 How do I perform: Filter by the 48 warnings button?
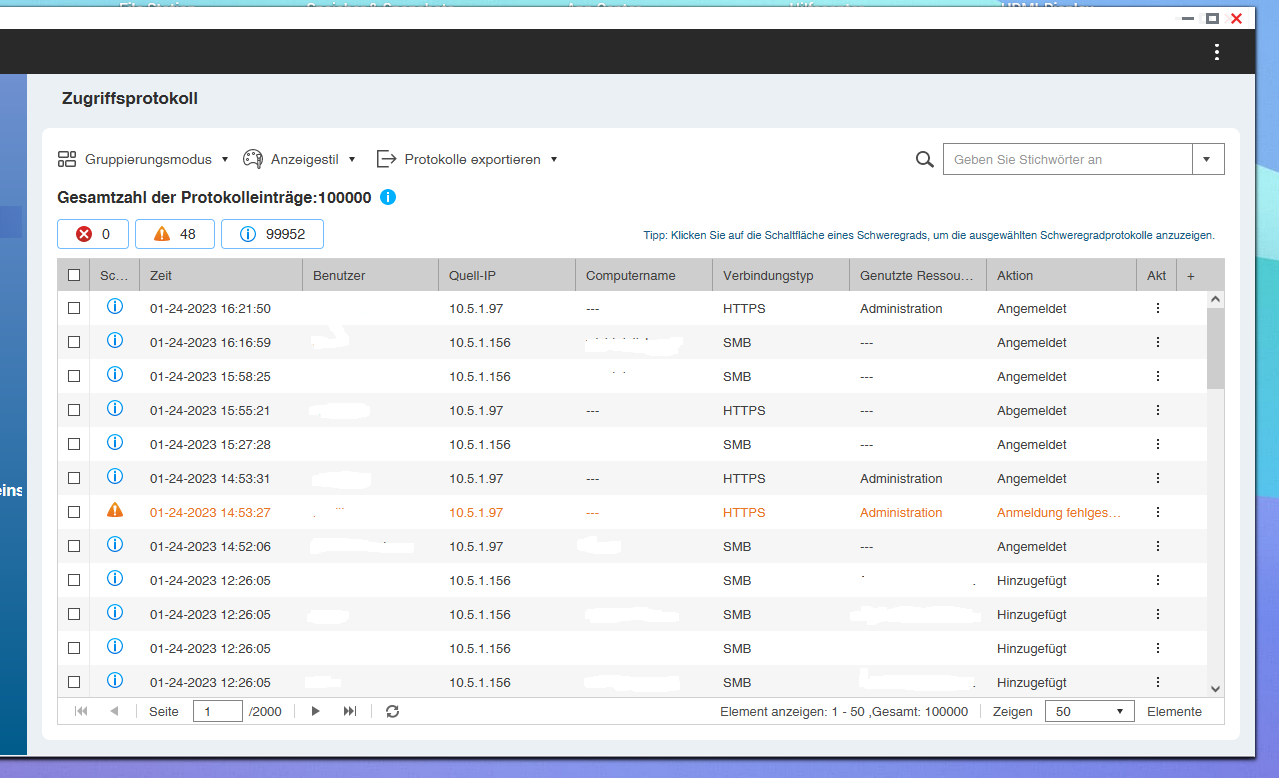point(174,234)
